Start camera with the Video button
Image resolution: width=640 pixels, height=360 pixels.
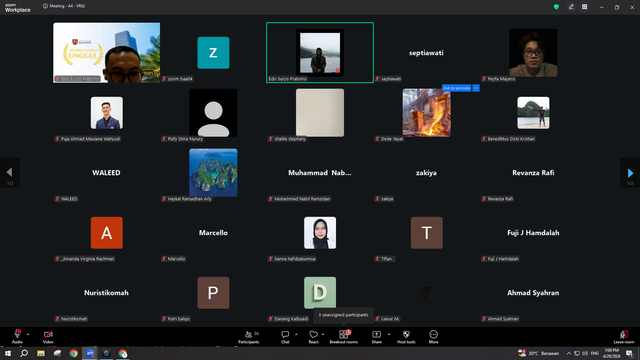pos(48,337)
